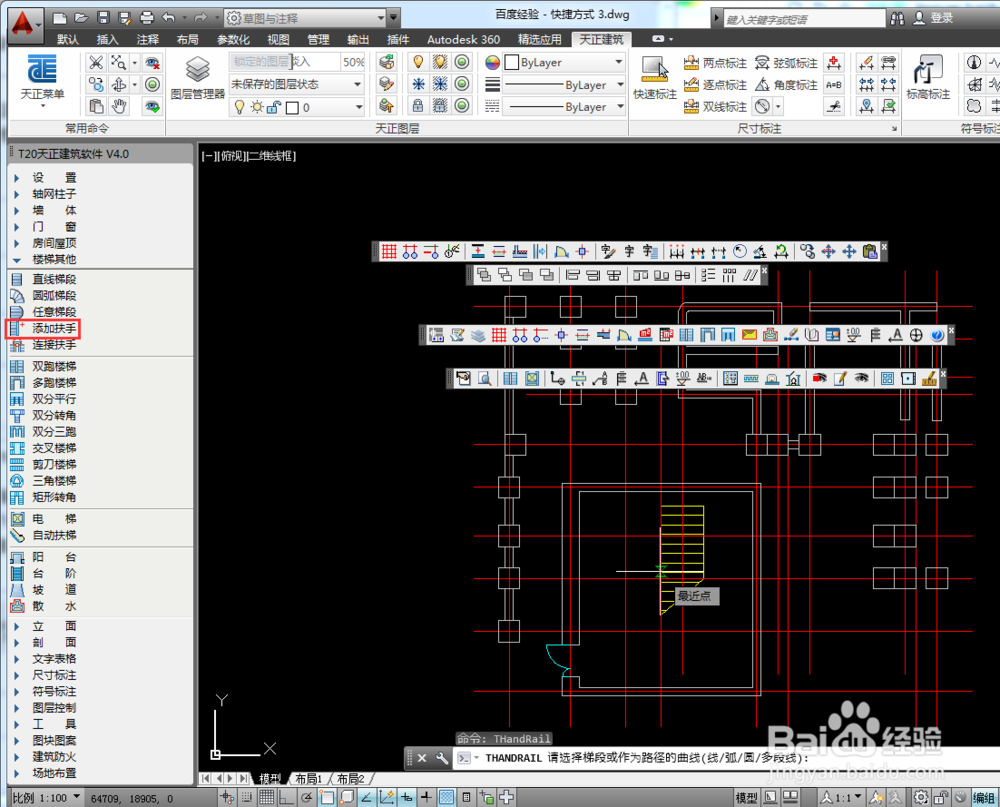Switch to the 布局1 layout tab

coord(309,778)
